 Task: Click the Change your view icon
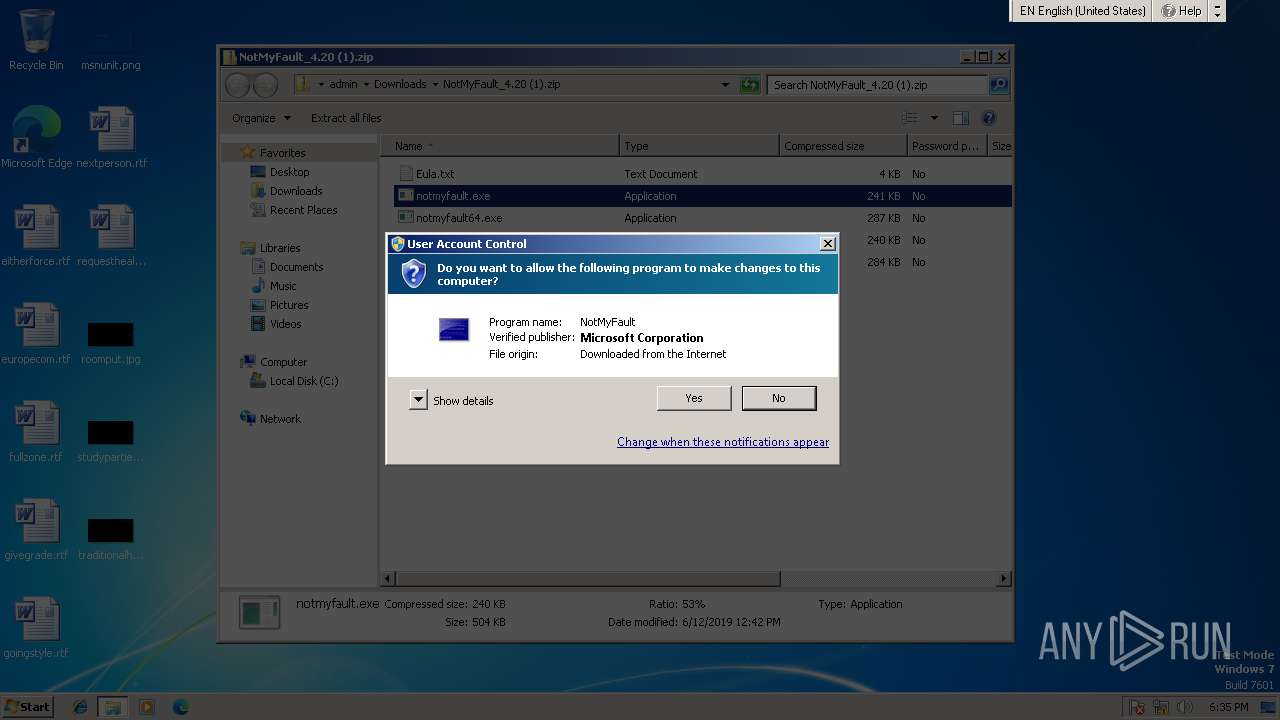tap(910, 118)
